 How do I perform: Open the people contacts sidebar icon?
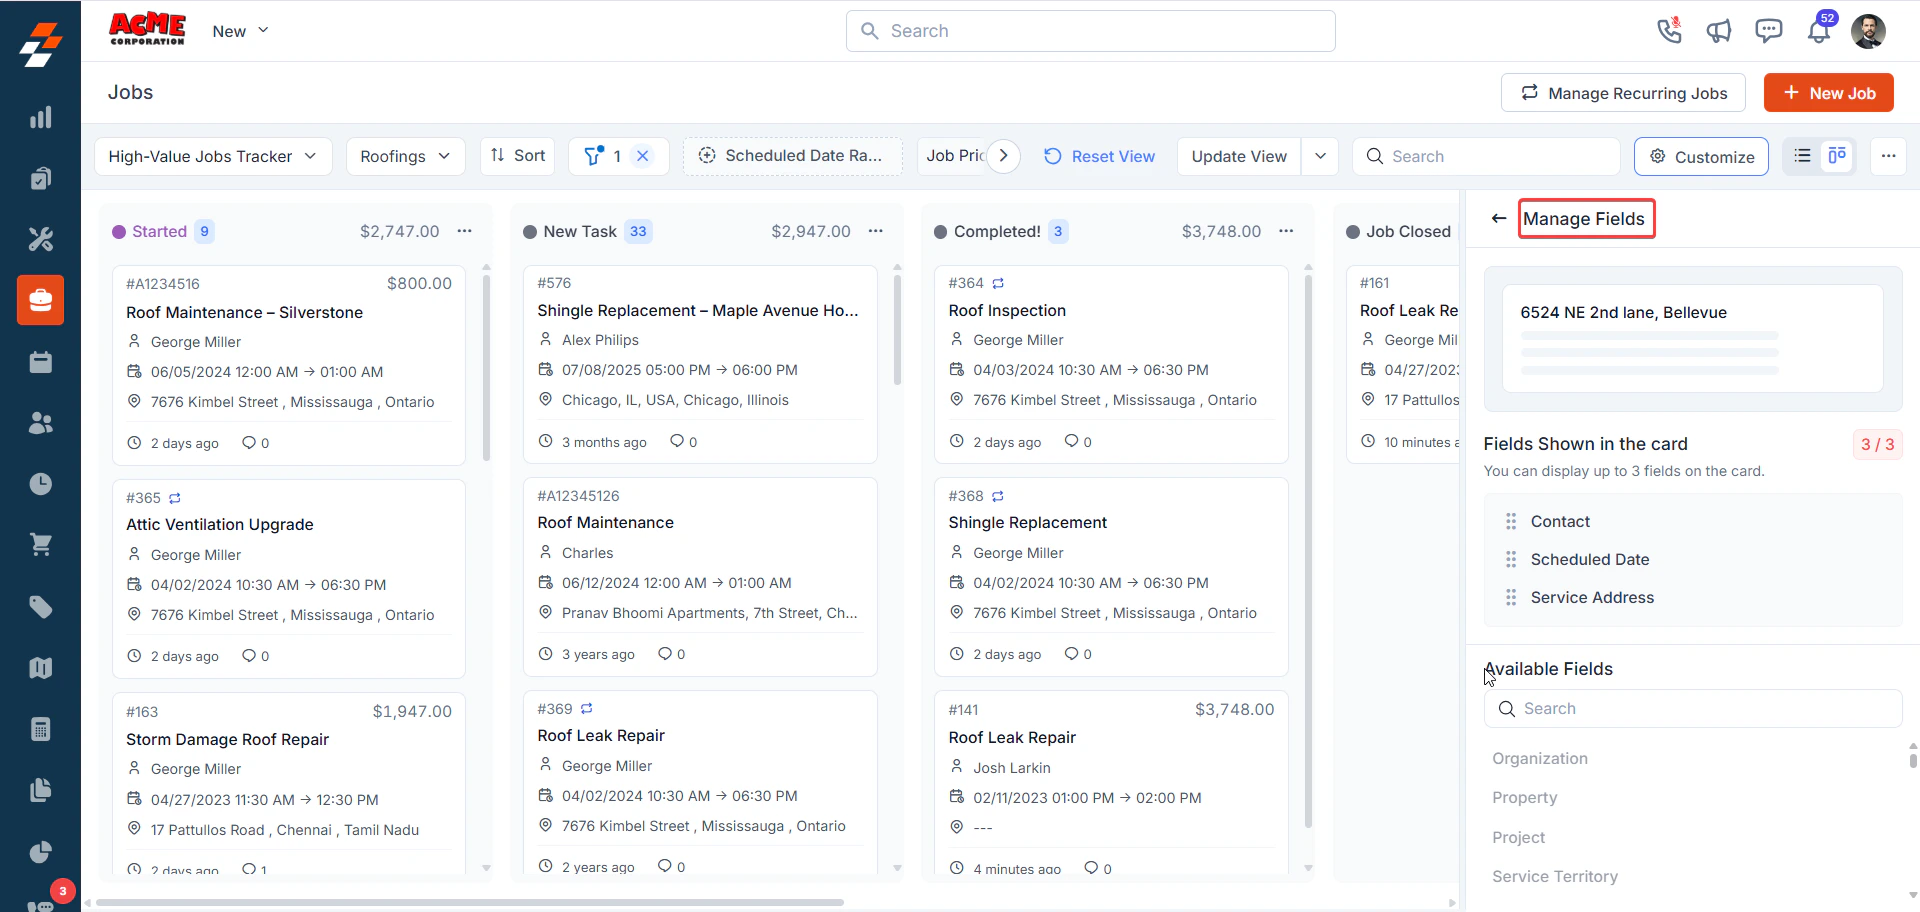tap(40, 423)
